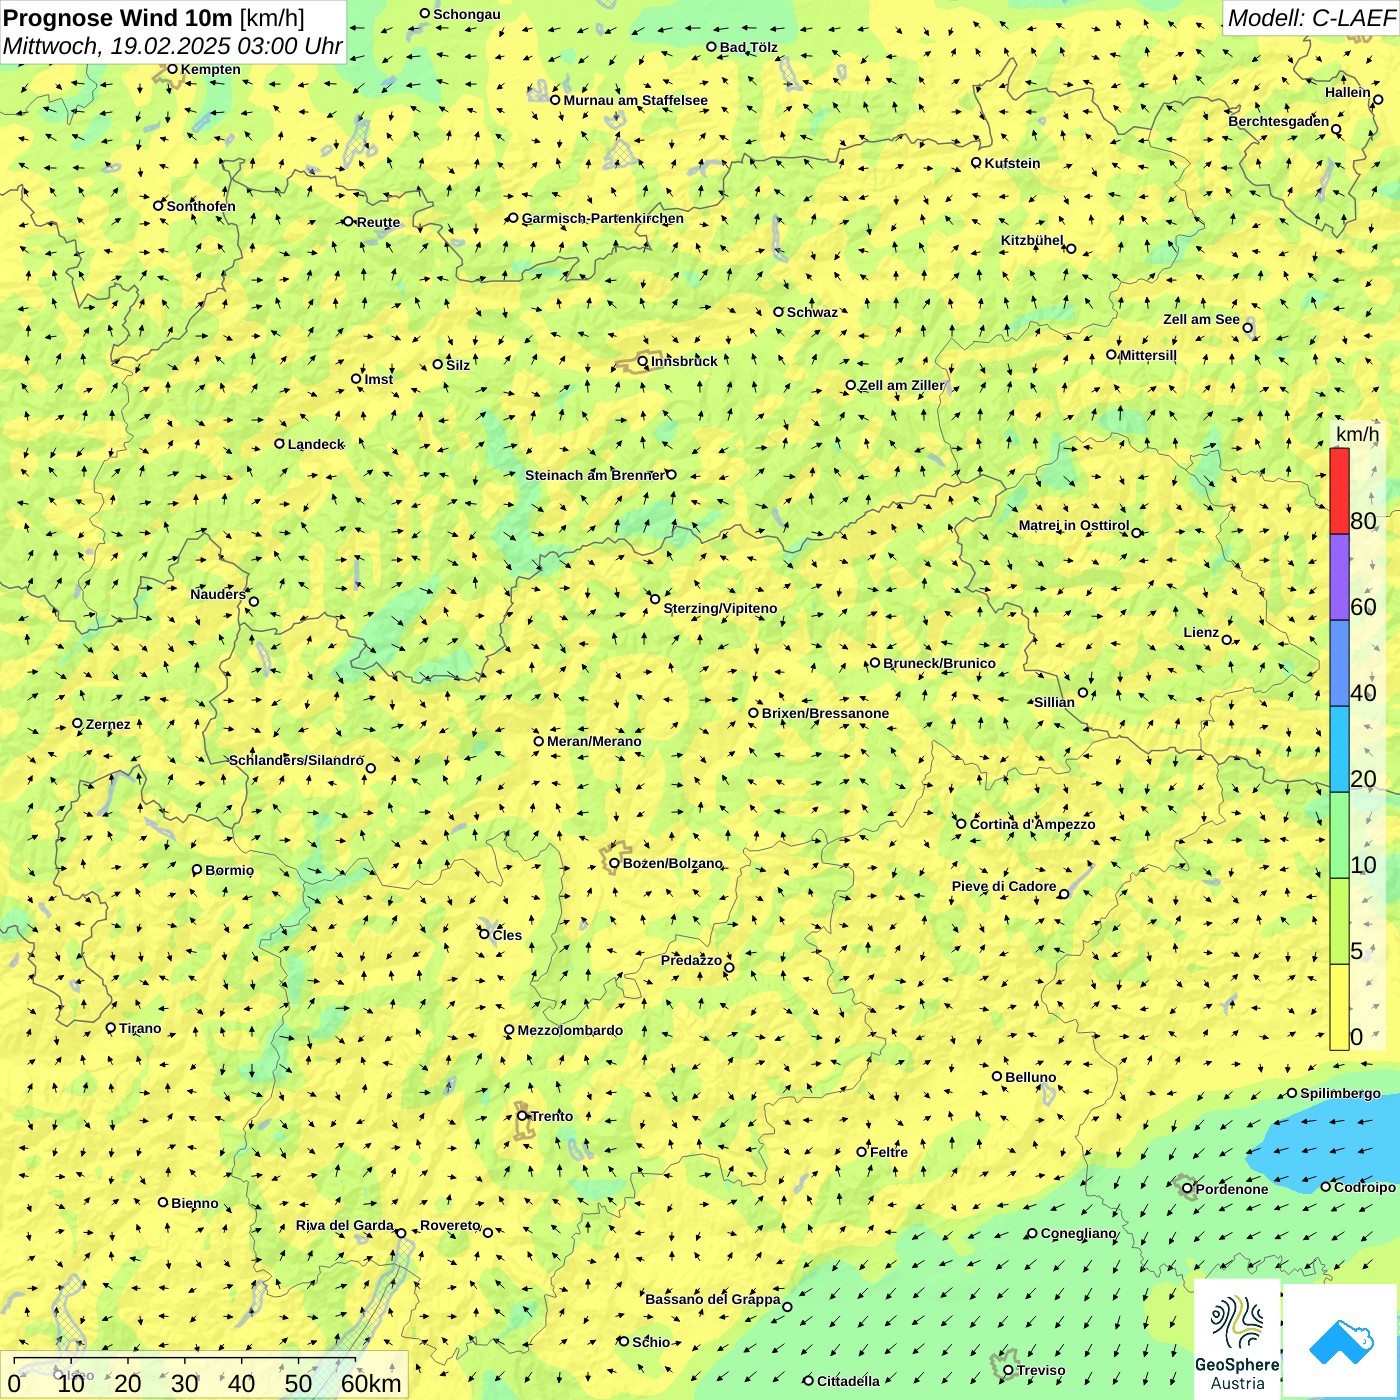Click the 'Cittadella' label
Image resolution: width=1400 pixels, height=1400 pixels.
click(848, 1381)
